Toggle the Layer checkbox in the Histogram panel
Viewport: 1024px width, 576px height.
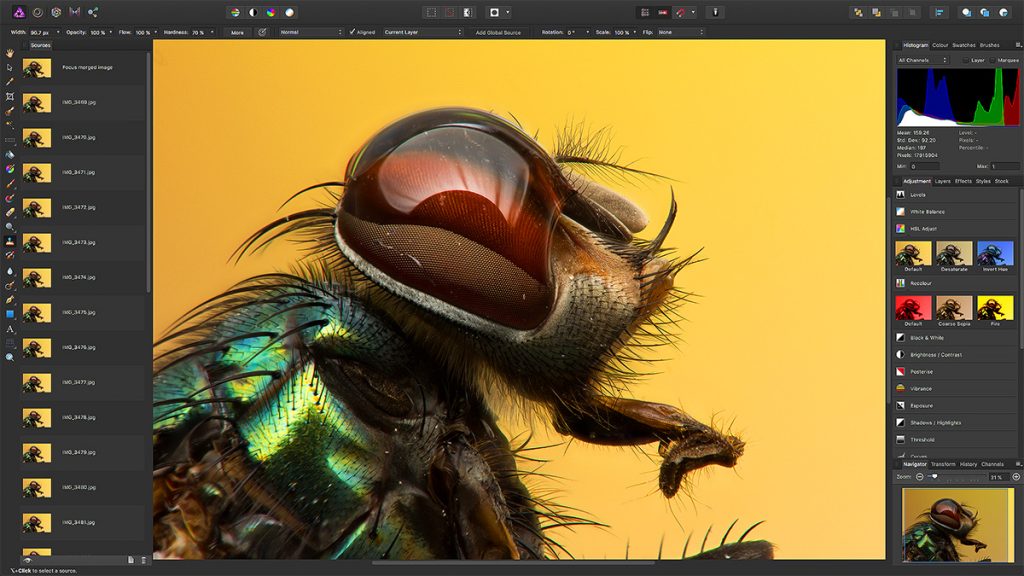coord(966,59)
